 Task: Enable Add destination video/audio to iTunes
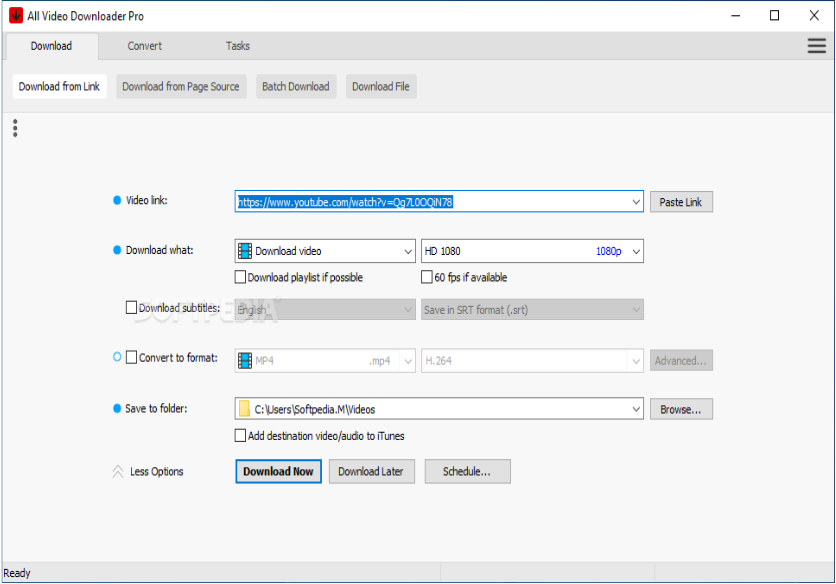[x=240, y=436]
